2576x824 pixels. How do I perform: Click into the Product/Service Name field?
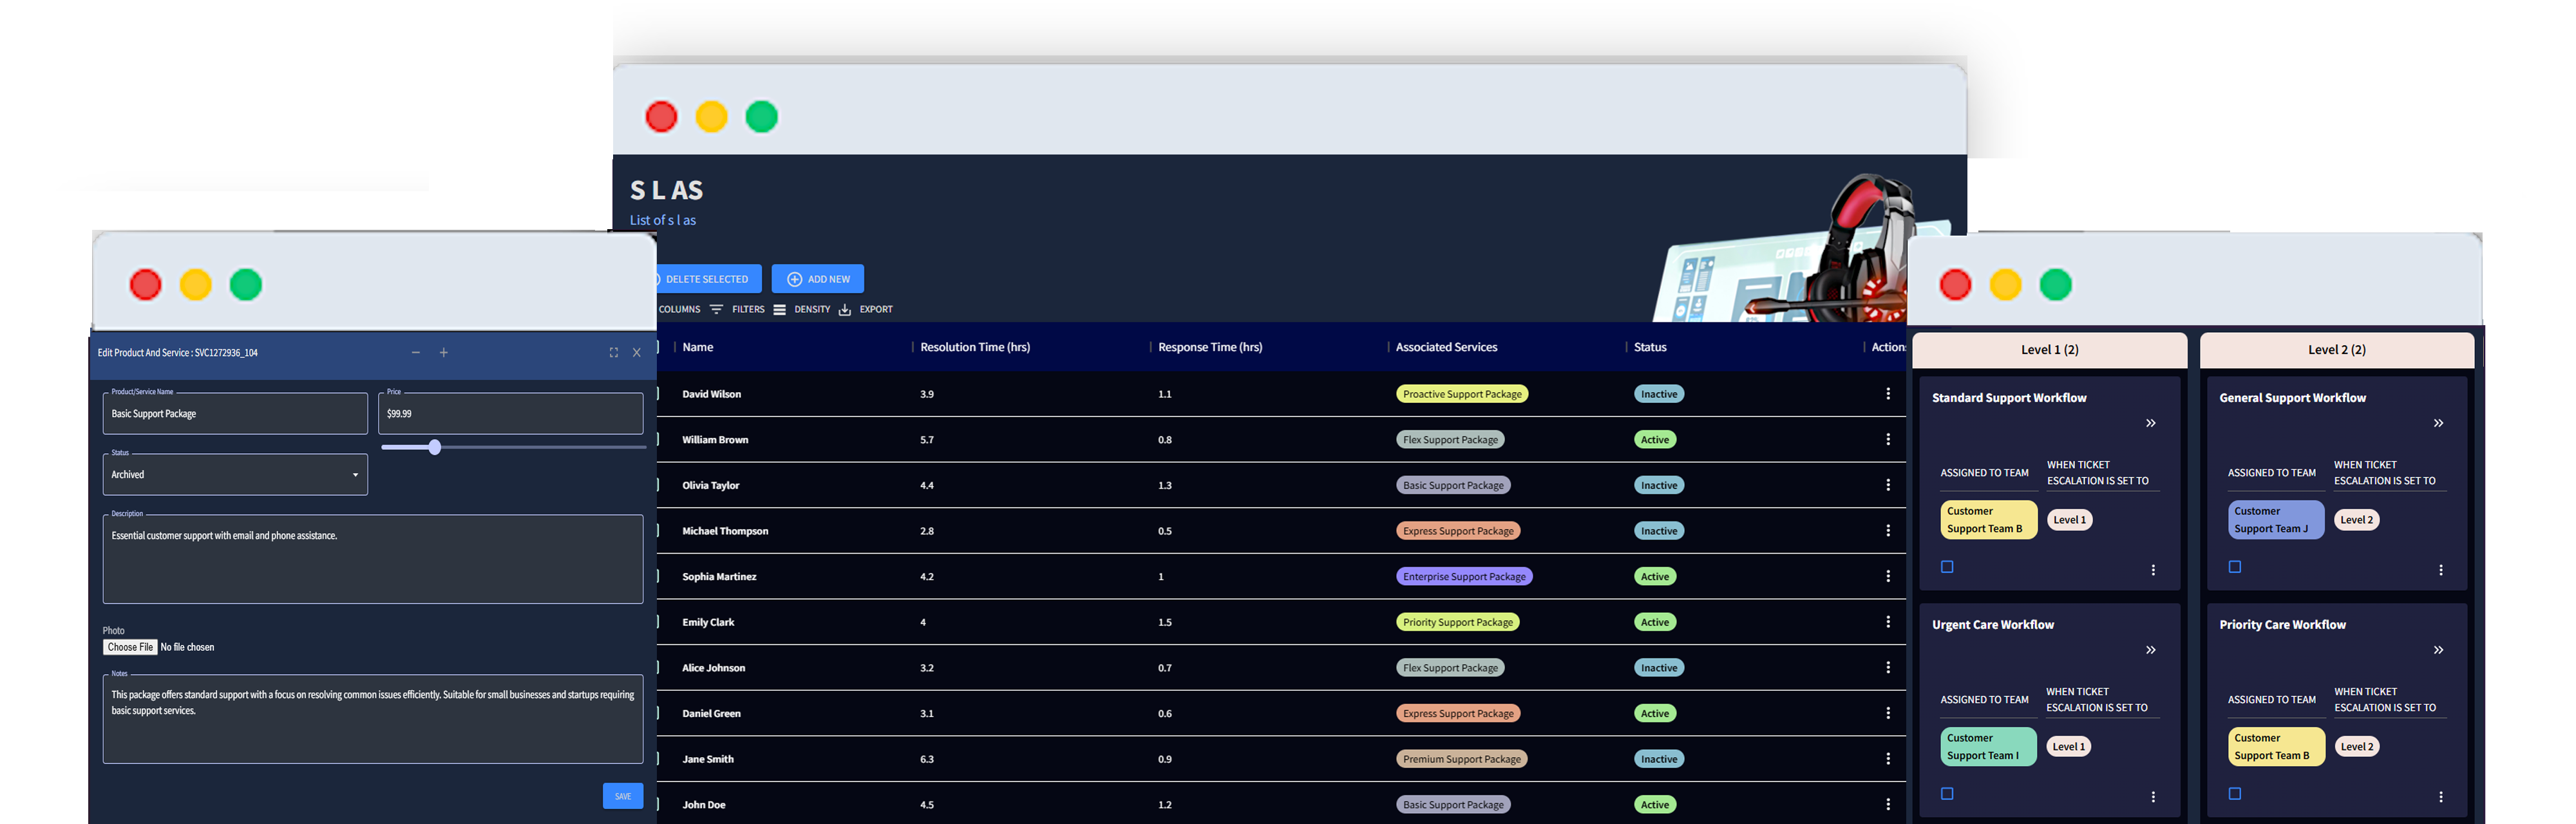pos(235,414)
